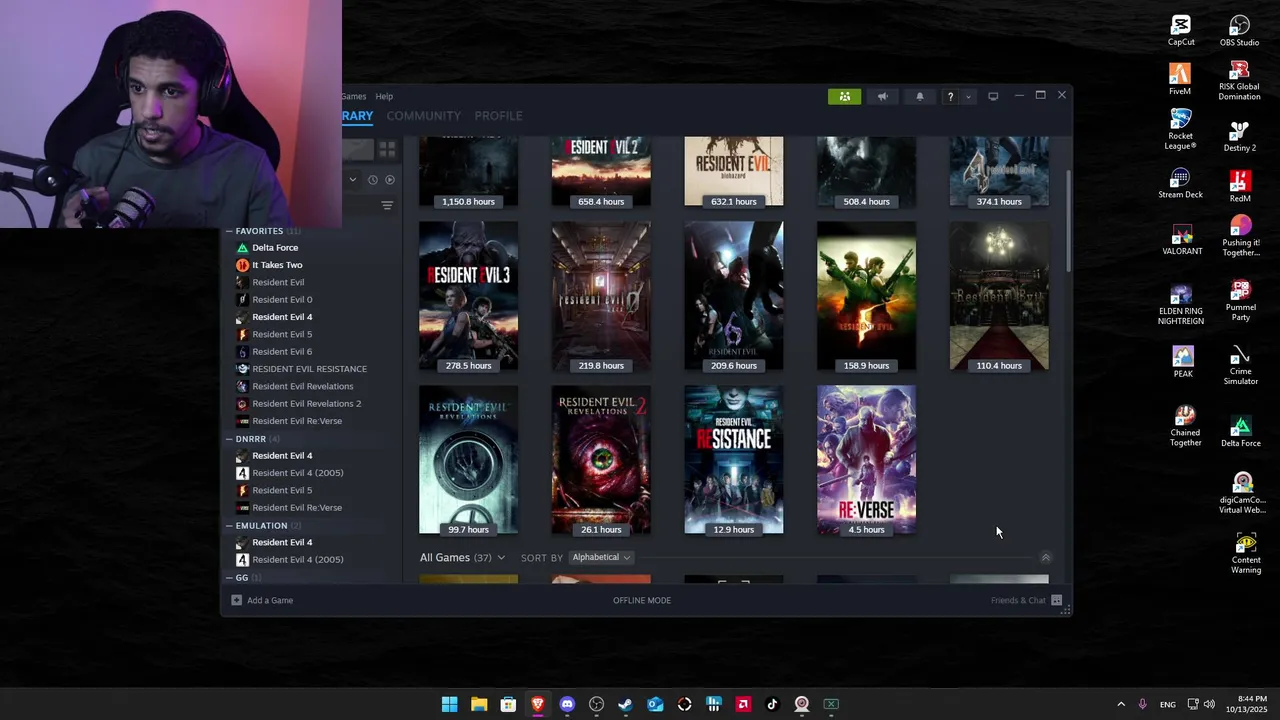Viewport: 1280px width, 720px height.
Task: Open digiCamControl Virtual Webcam desktop shortcut
Action: click(1242, 493)
